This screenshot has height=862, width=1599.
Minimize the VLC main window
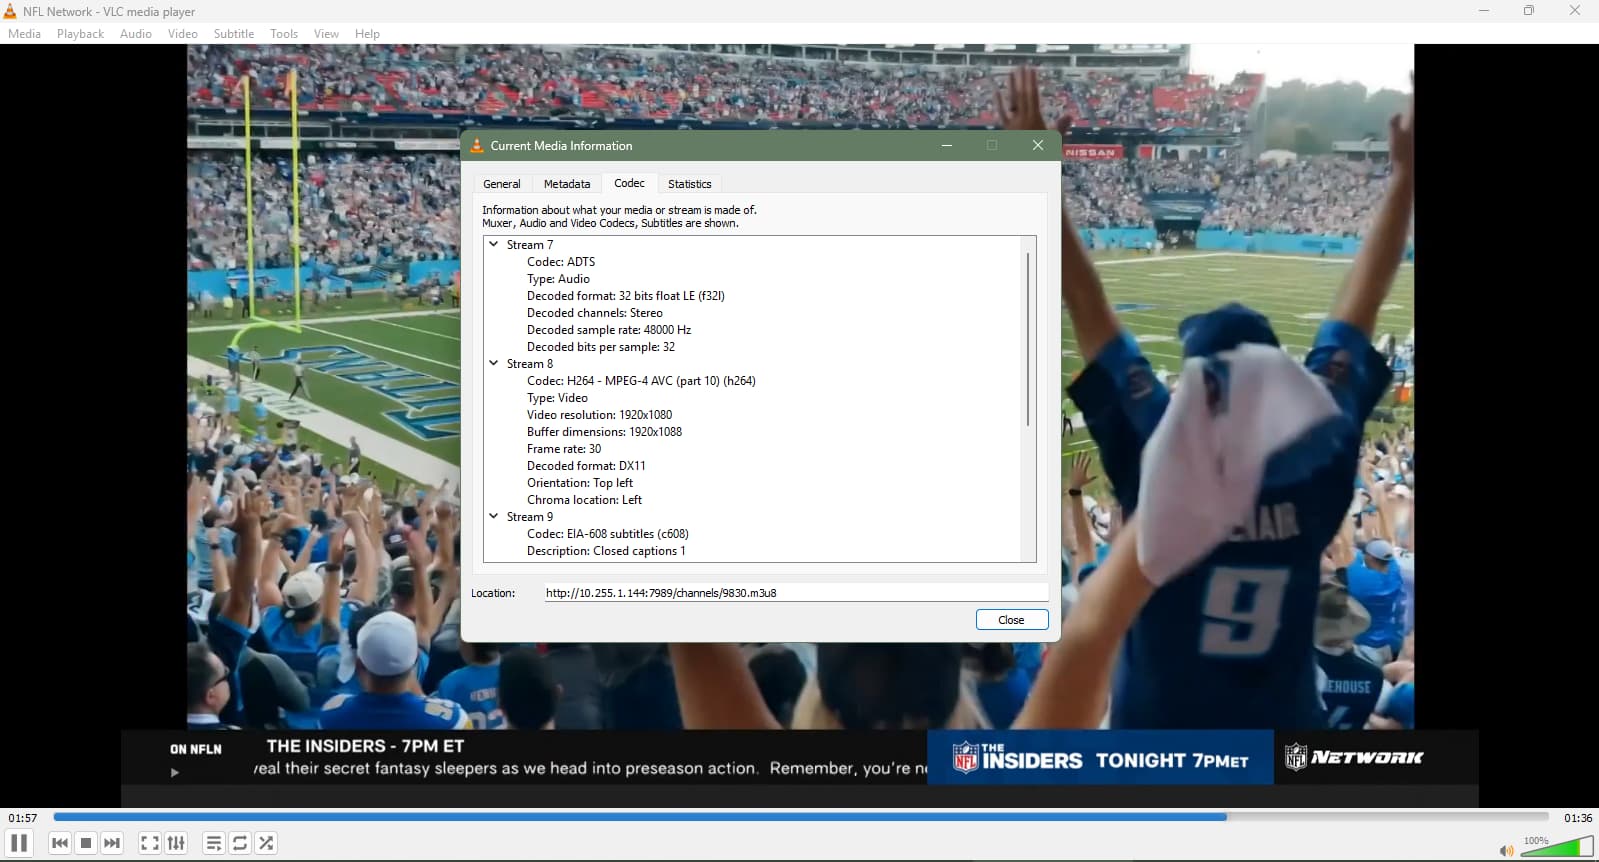click(1484, 11)
